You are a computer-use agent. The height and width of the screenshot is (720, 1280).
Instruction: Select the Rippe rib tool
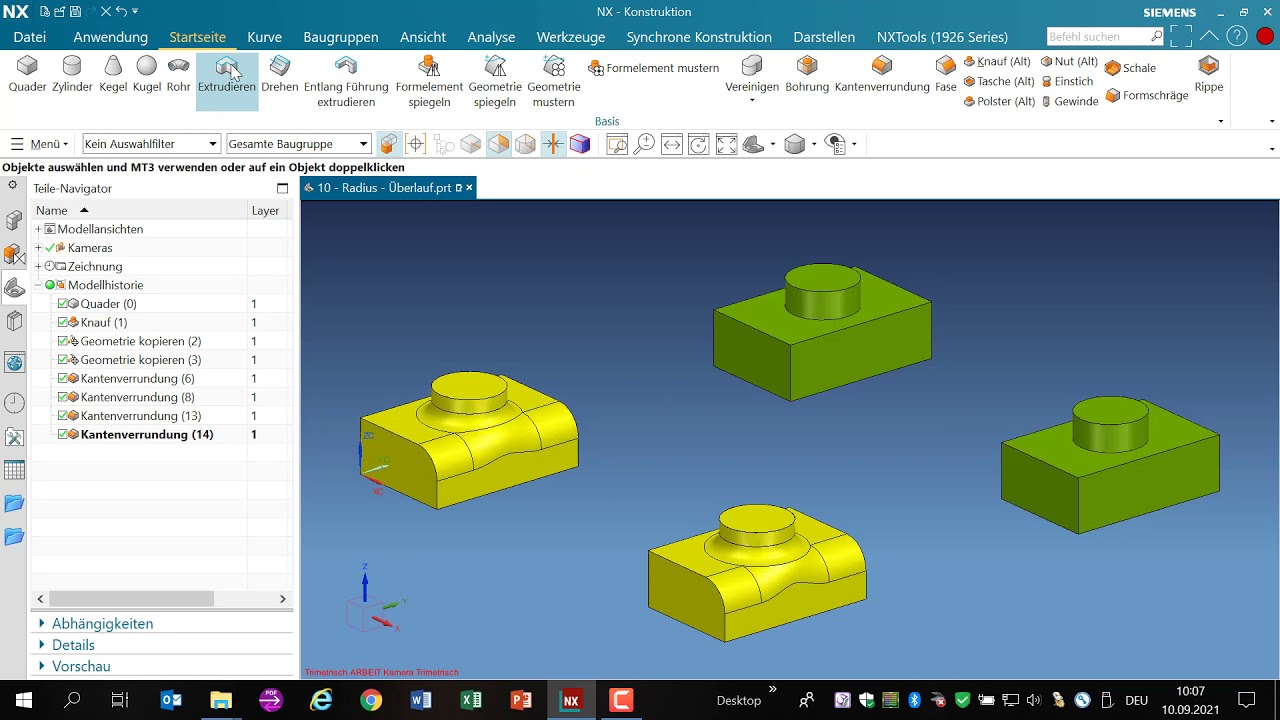pyautogui.click(x=1209, y=75)
